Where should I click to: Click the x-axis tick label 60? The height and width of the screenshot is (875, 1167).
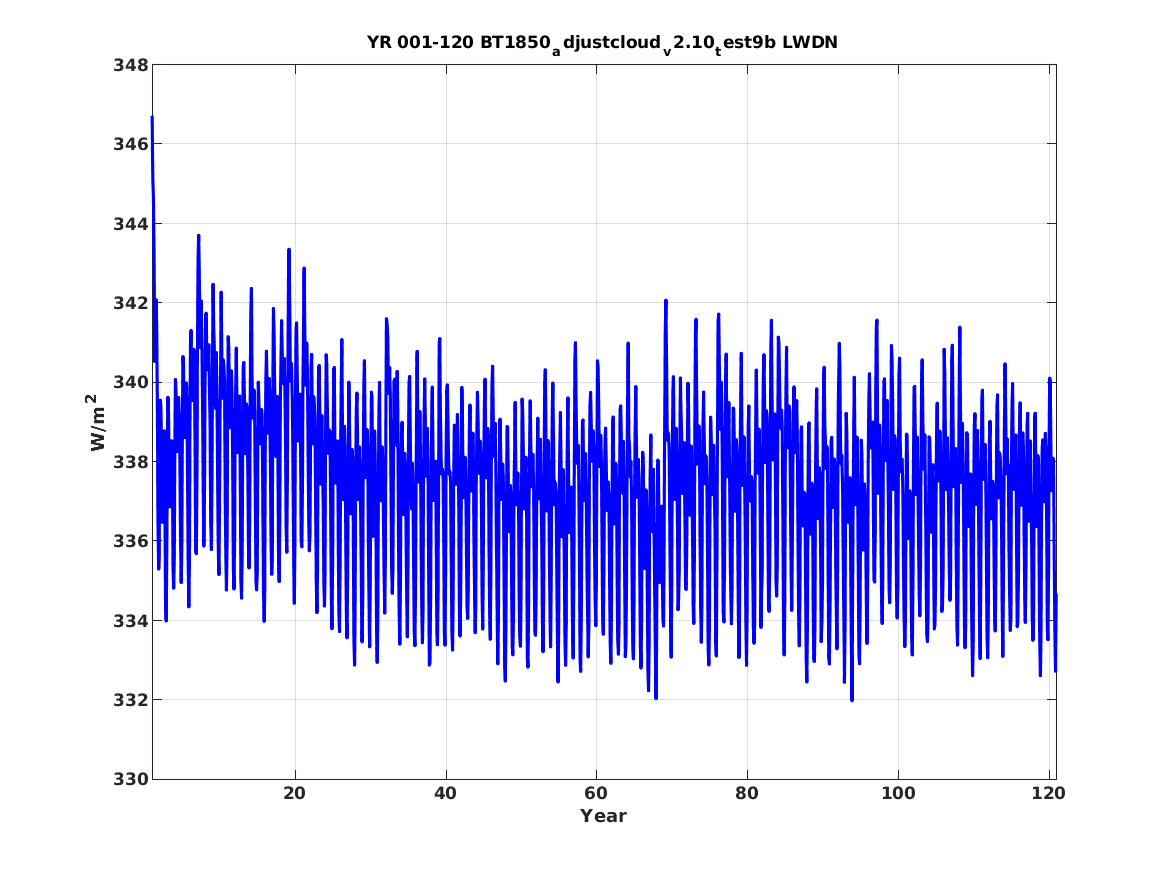point(596,794)
